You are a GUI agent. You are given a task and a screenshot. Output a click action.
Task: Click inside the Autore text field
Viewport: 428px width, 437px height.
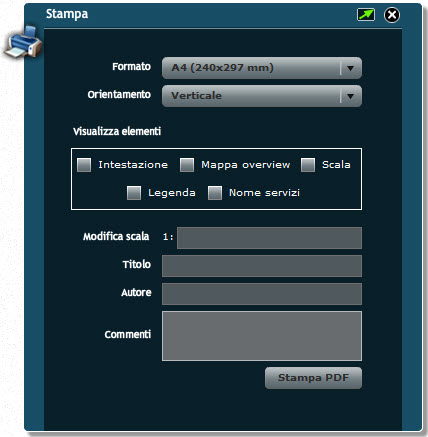point(262,294)
